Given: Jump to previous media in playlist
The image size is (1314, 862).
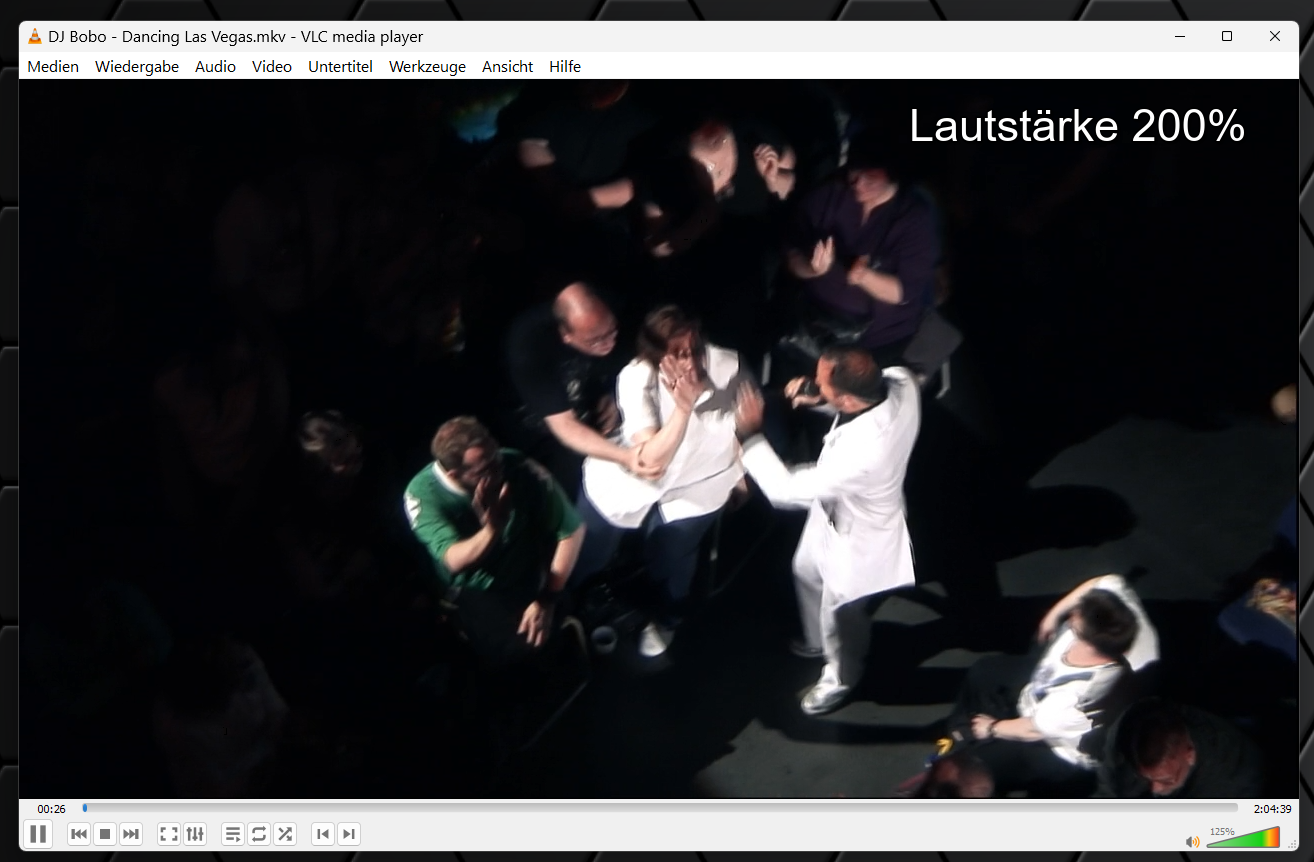Looking at the screenshot, I should 79,834.
